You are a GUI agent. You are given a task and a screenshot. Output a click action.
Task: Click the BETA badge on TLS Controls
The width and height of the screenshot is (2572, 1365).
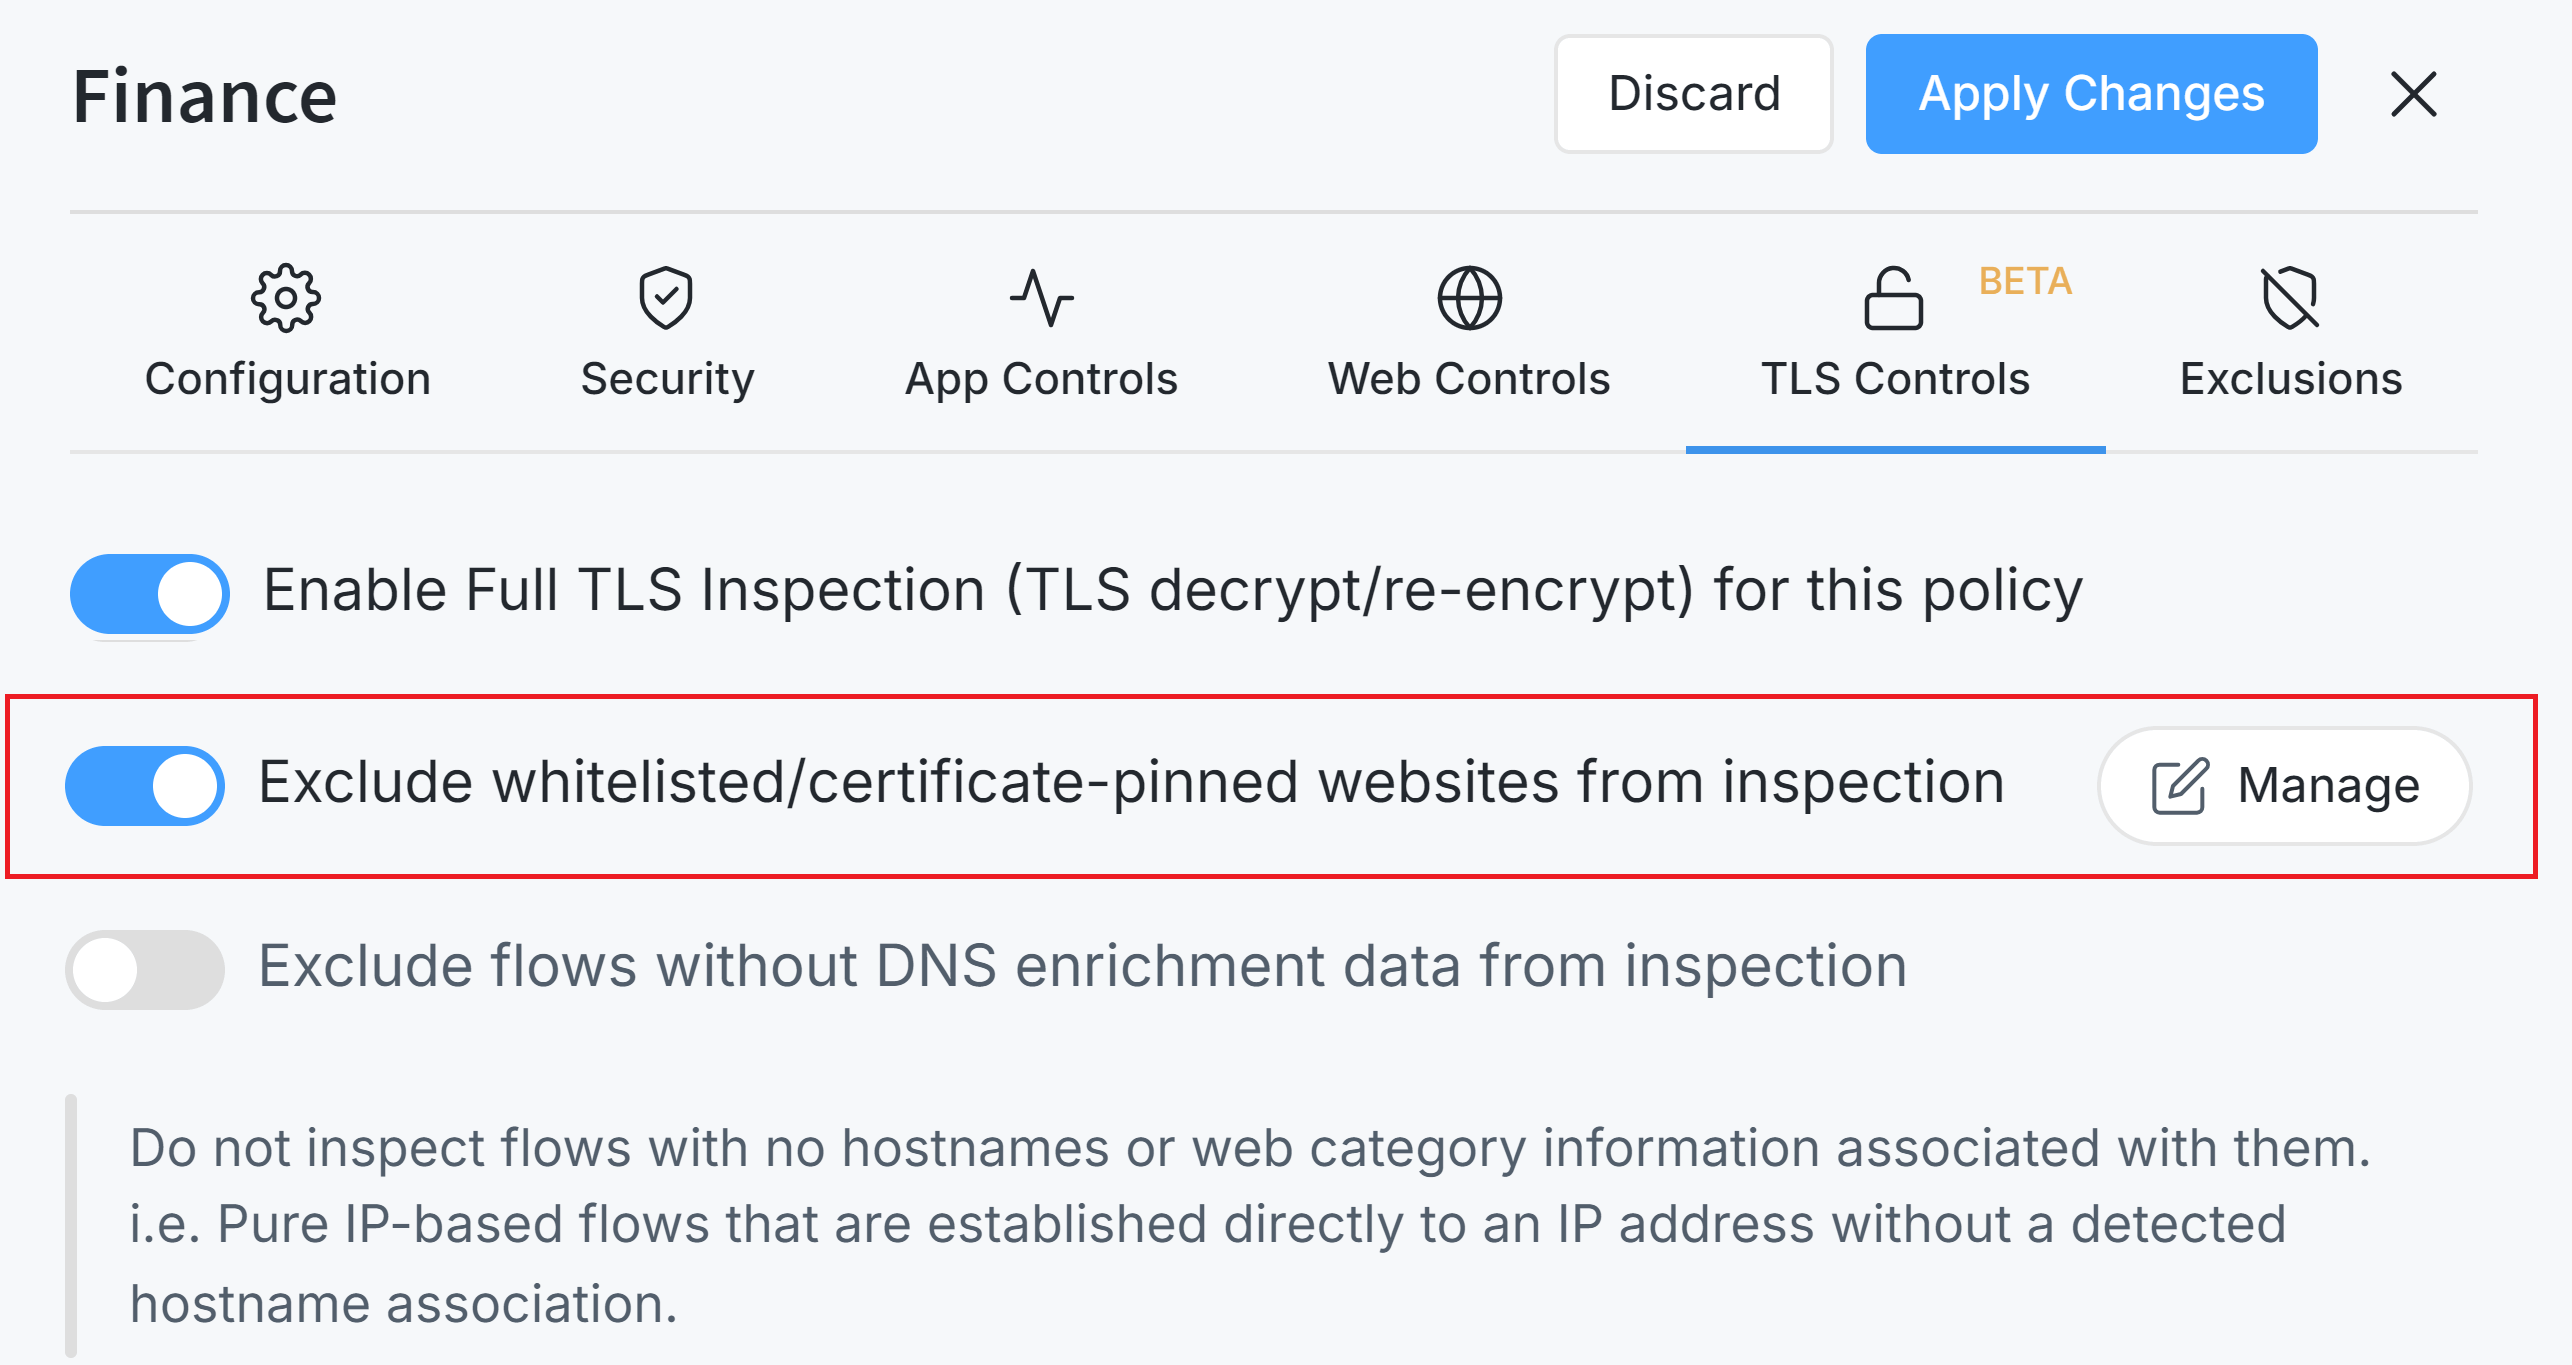click(x=2025, y=282)
